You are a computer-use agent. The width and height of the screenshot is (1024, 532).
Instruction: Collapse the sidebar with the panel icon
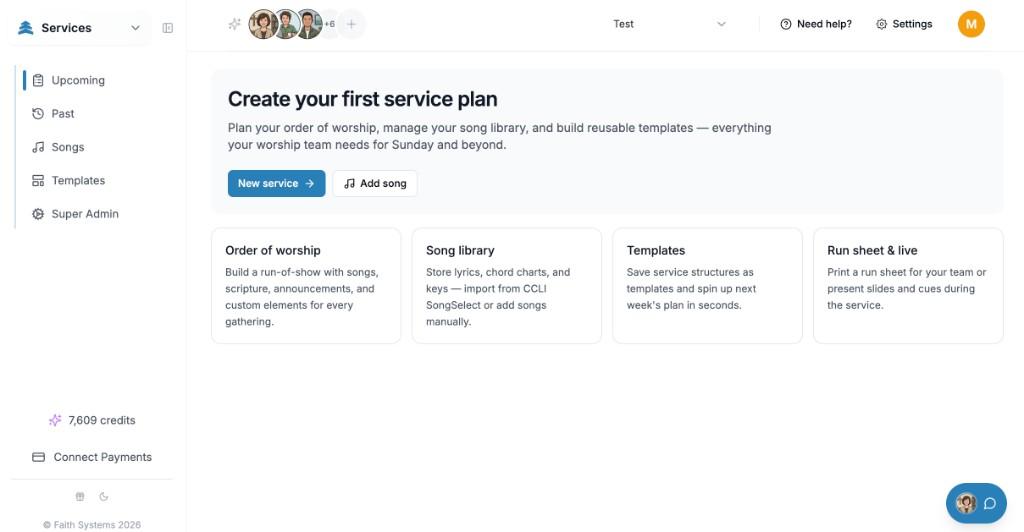pyautogui.click(x=168, y=28)
